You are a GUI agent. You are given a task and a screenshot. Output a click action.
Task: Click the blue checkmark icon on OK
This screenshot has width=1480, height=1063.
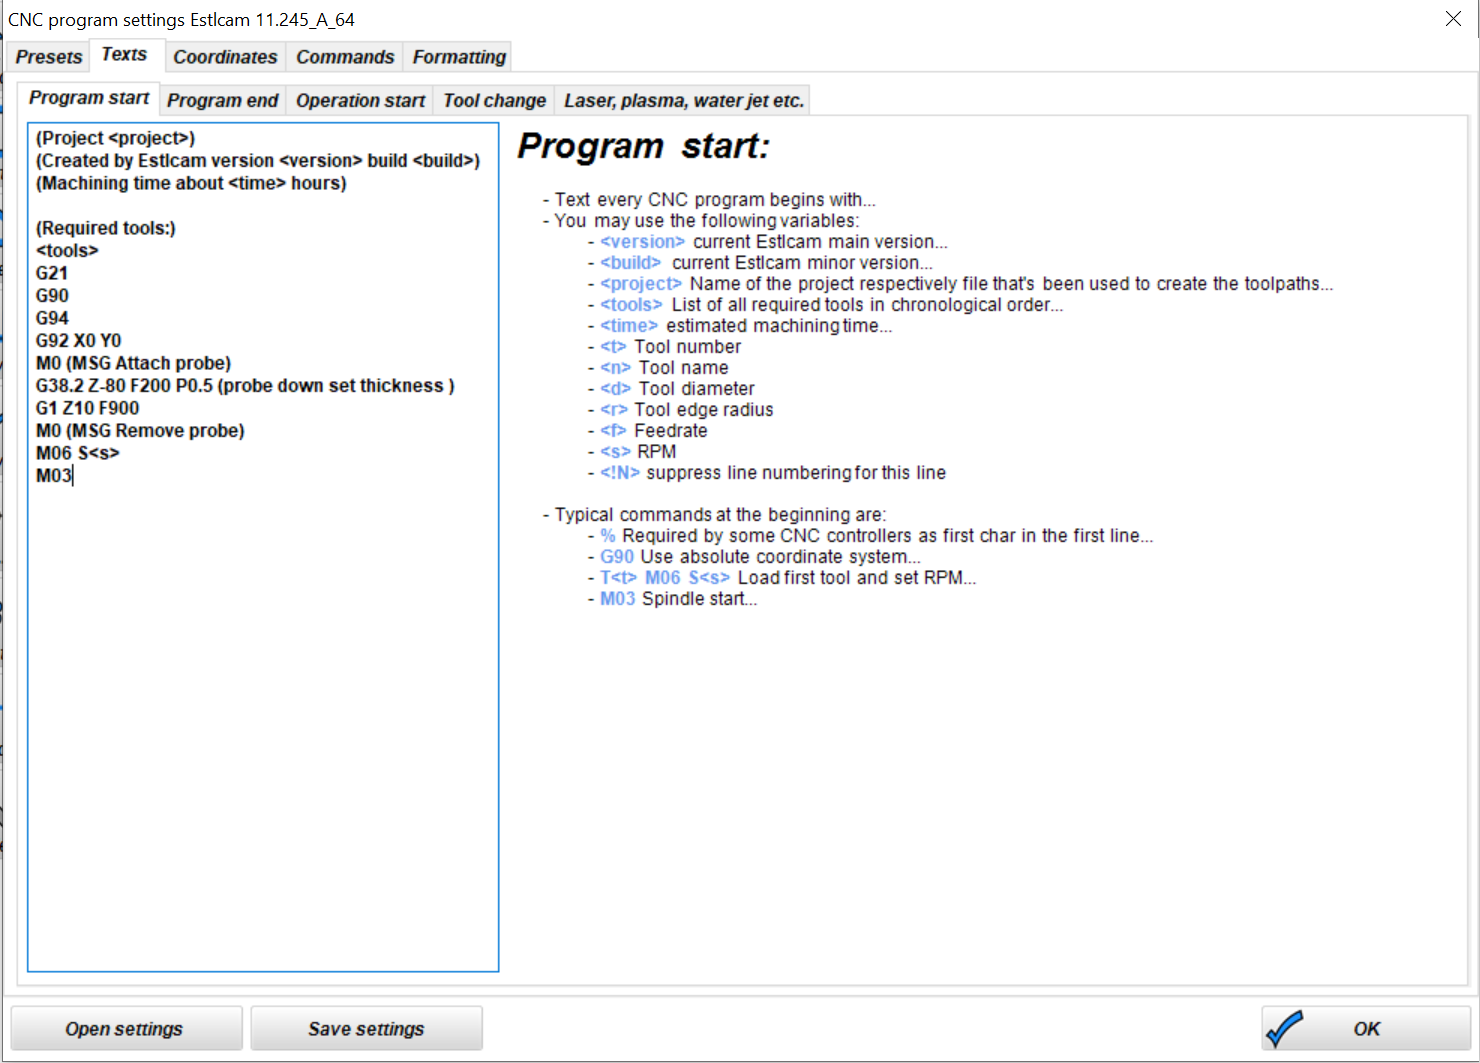tap(1284, 1028)
